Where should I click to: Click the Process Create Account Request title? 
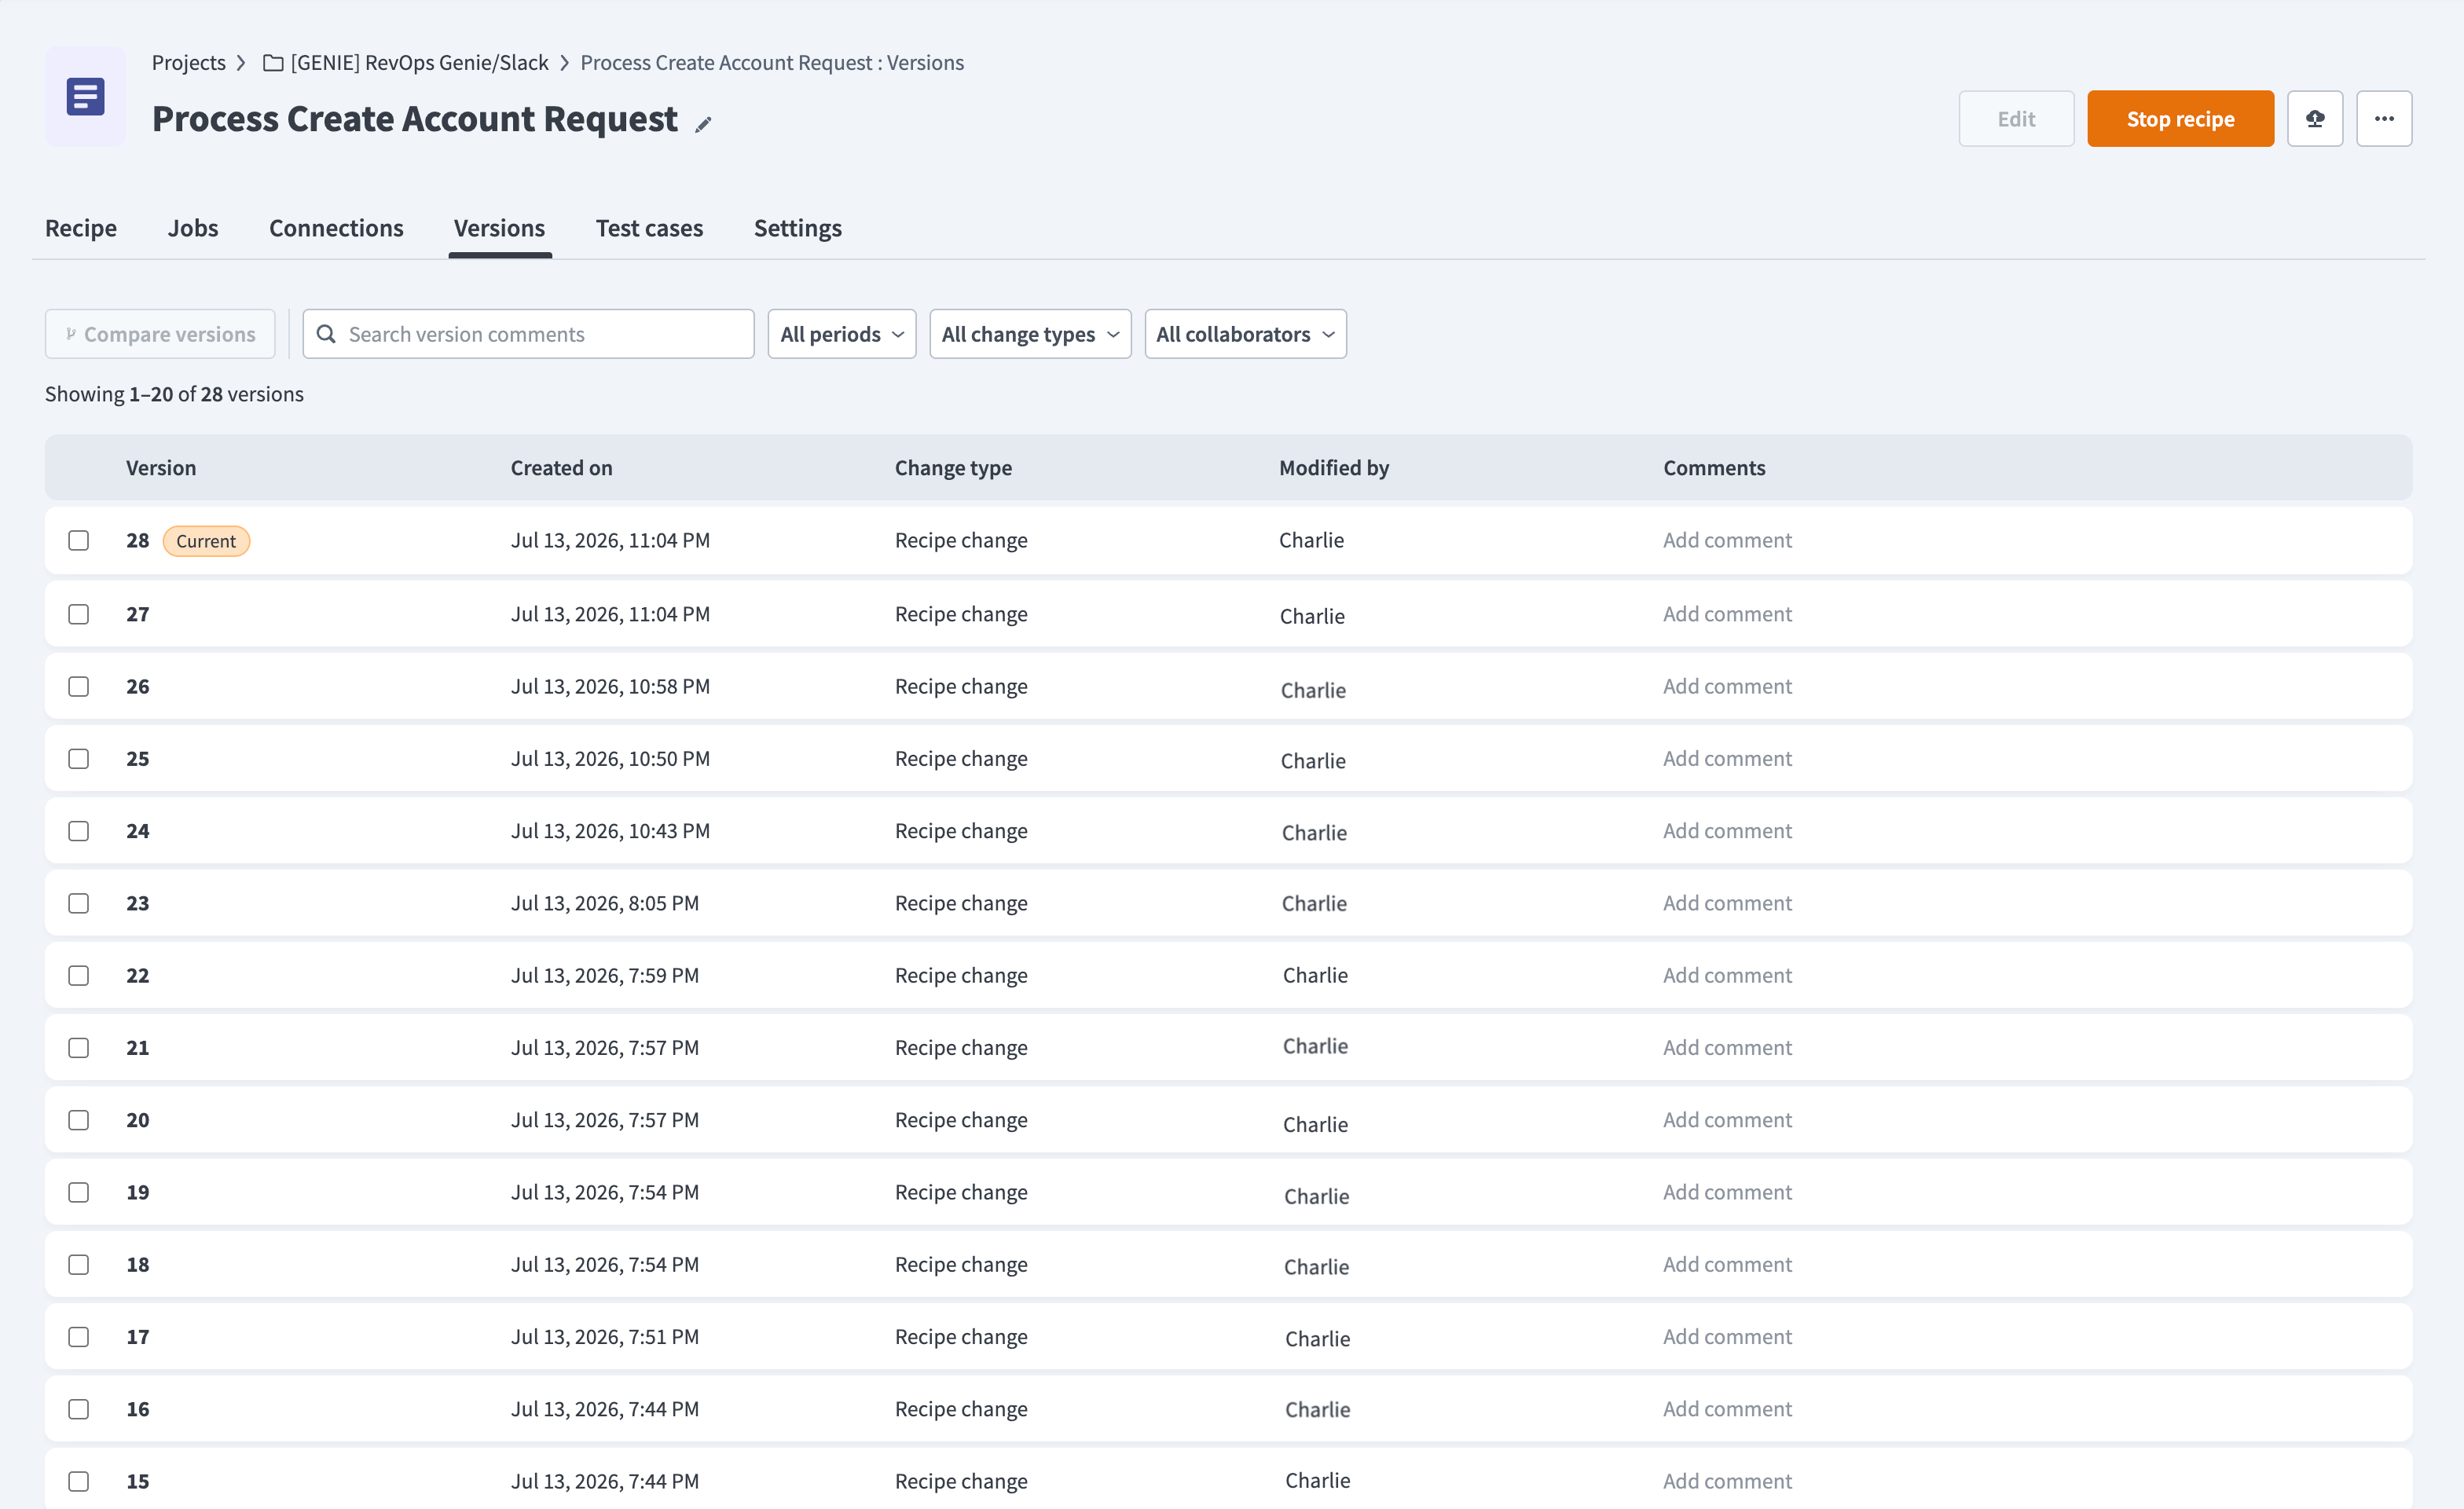click(x=415, y=119)
